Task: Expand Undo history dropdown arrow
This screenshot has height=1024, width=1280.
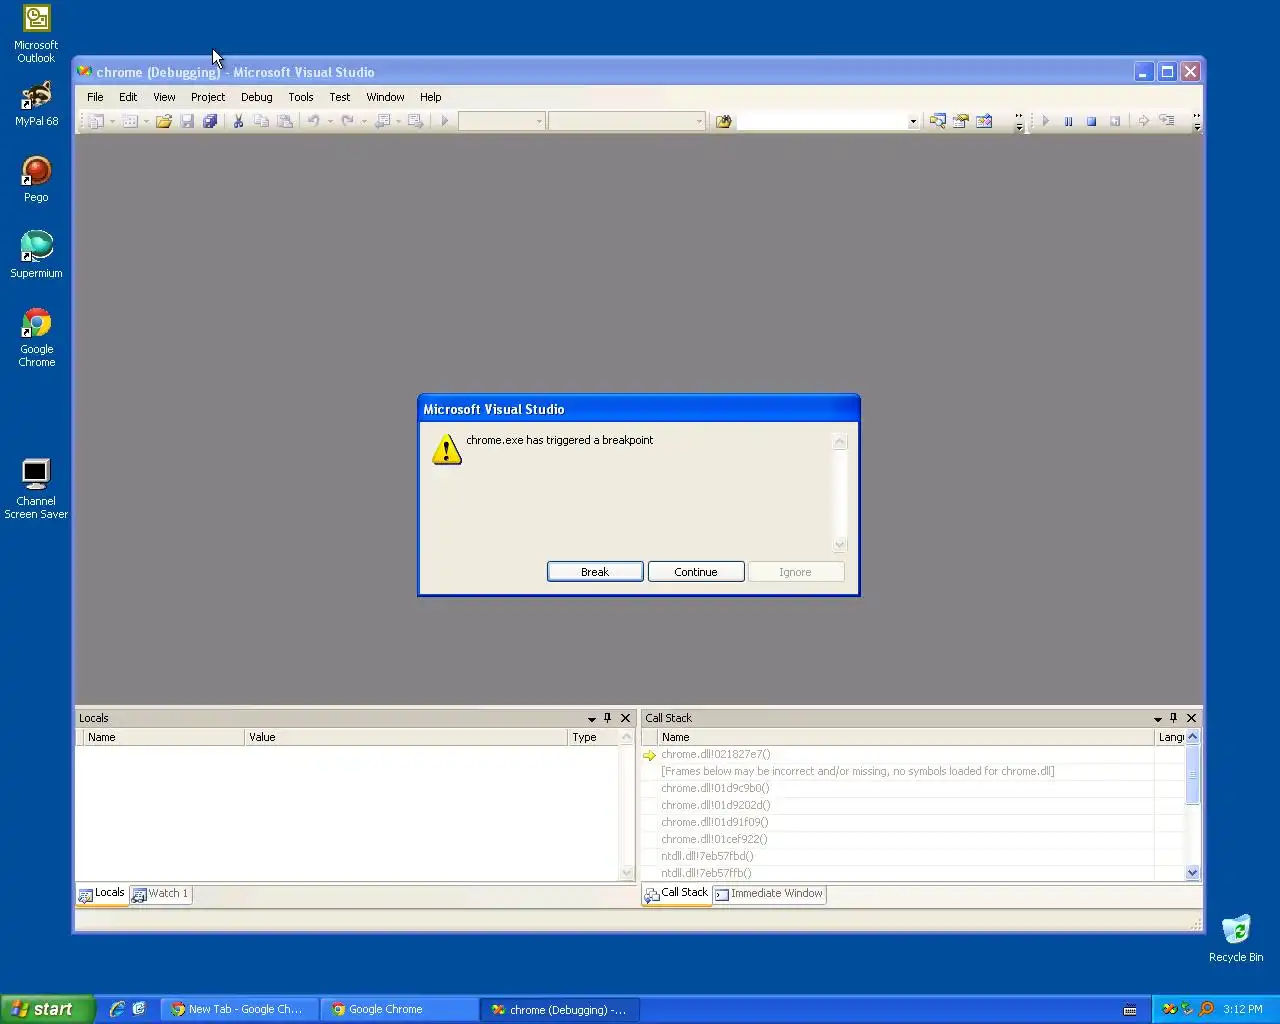Action: point(330,121)
